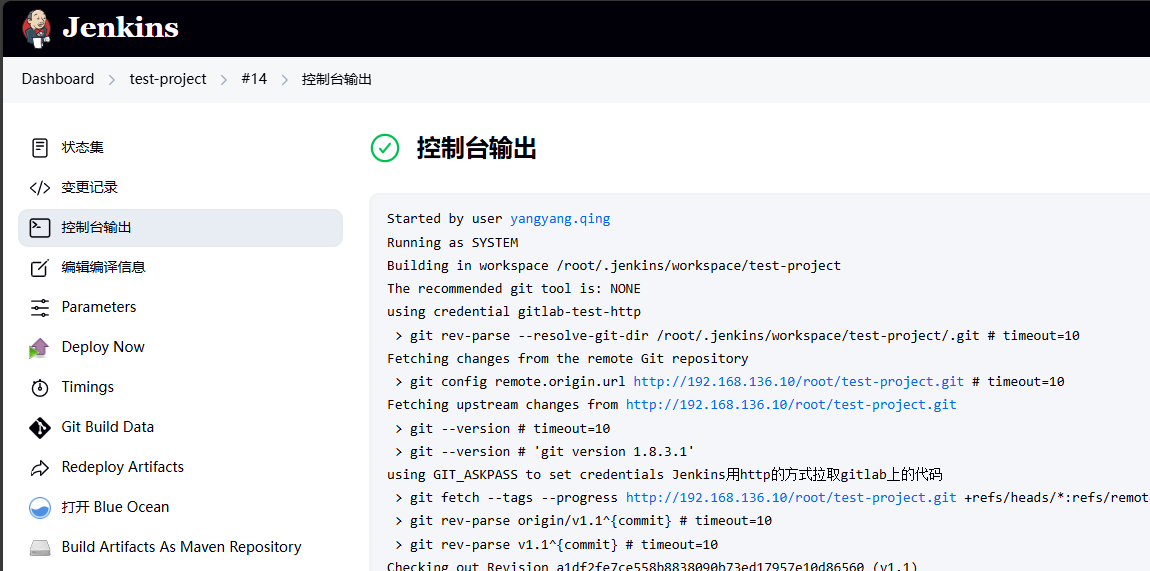The width and height of the screenshot is (1150, 571).
Task: Open Dashboard in the breadcrumb
Action: (x=58, y=79)
